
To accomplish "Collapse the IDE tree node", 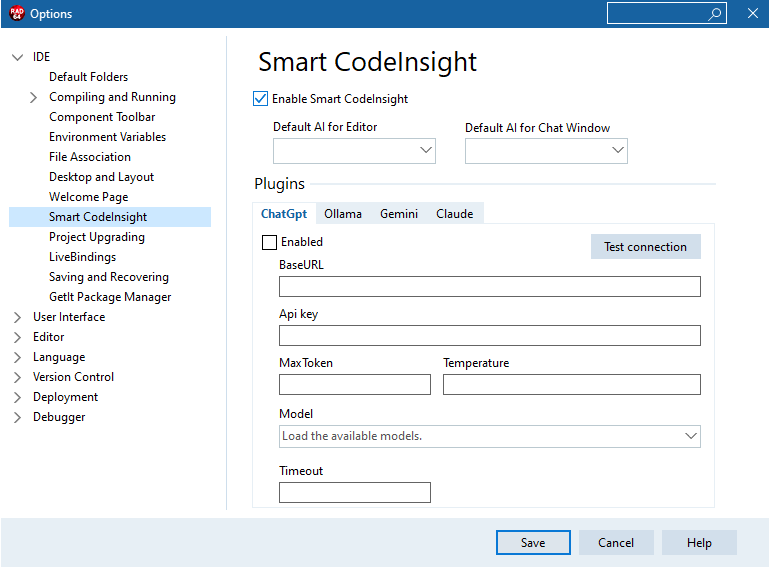I will (x=18, y=57).
